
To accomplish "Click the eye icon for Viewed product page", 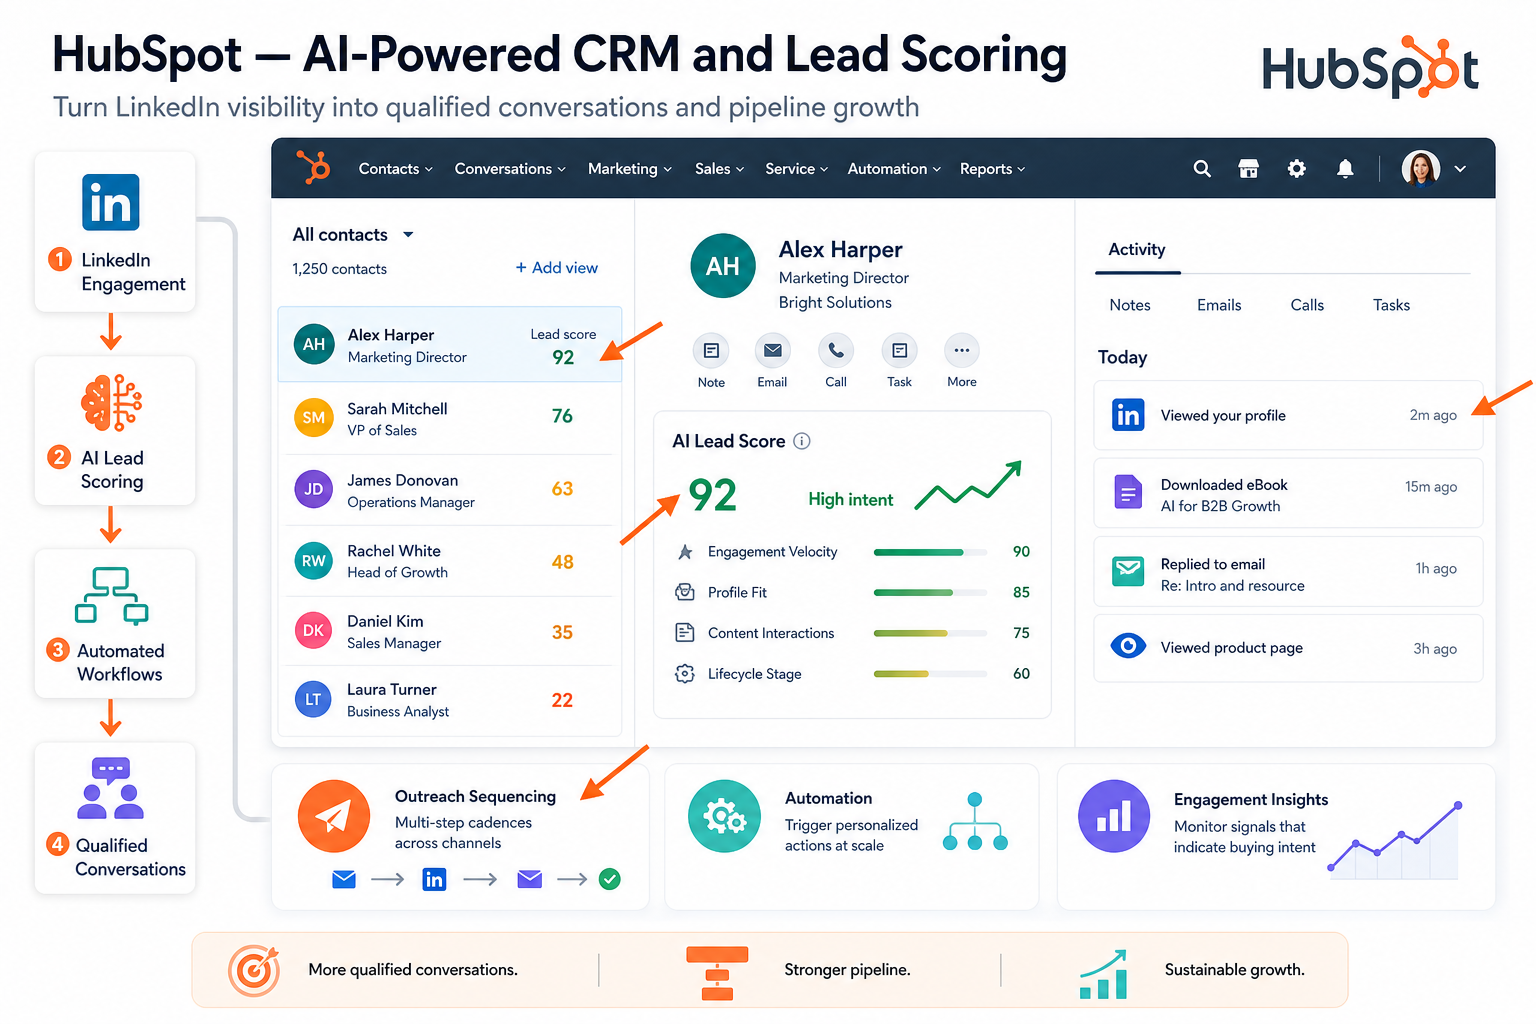I will coord(1128,646).
